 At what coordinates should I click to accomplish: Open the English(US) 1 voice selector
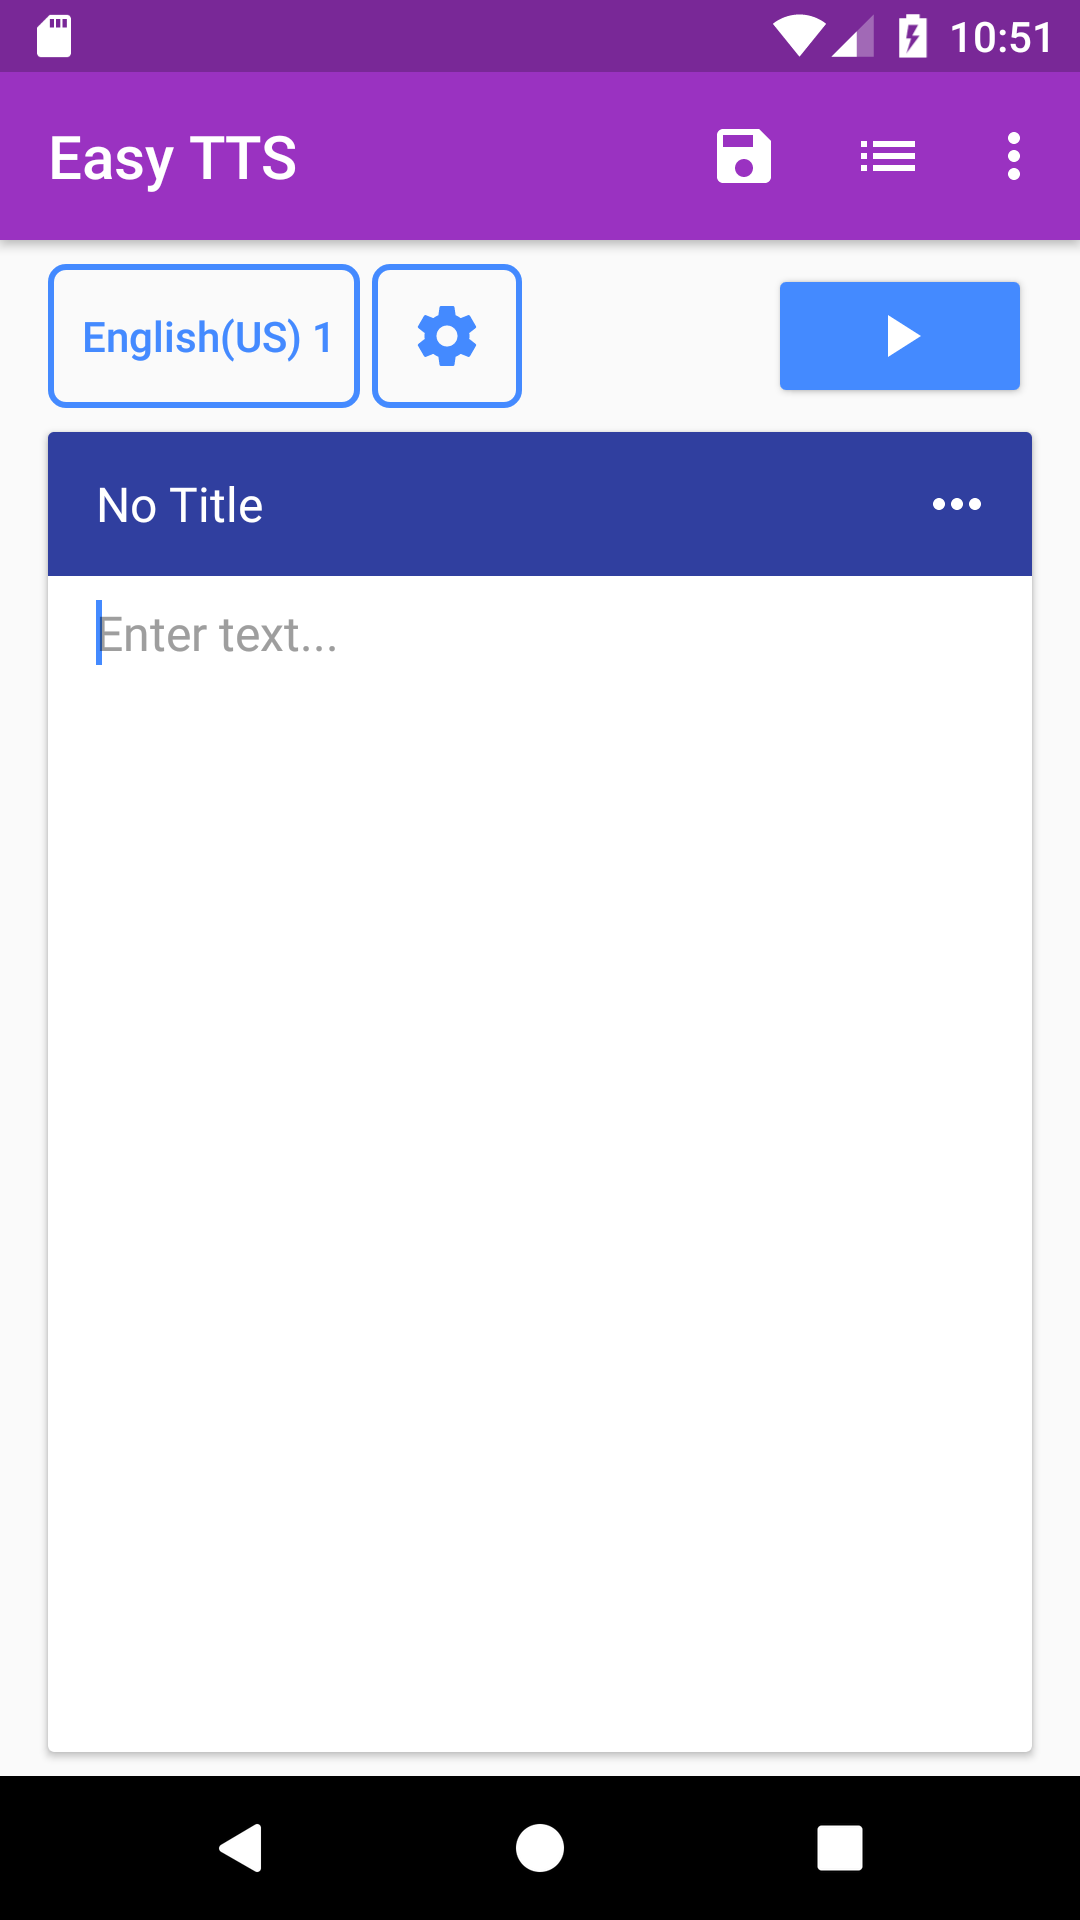(203, 335)
